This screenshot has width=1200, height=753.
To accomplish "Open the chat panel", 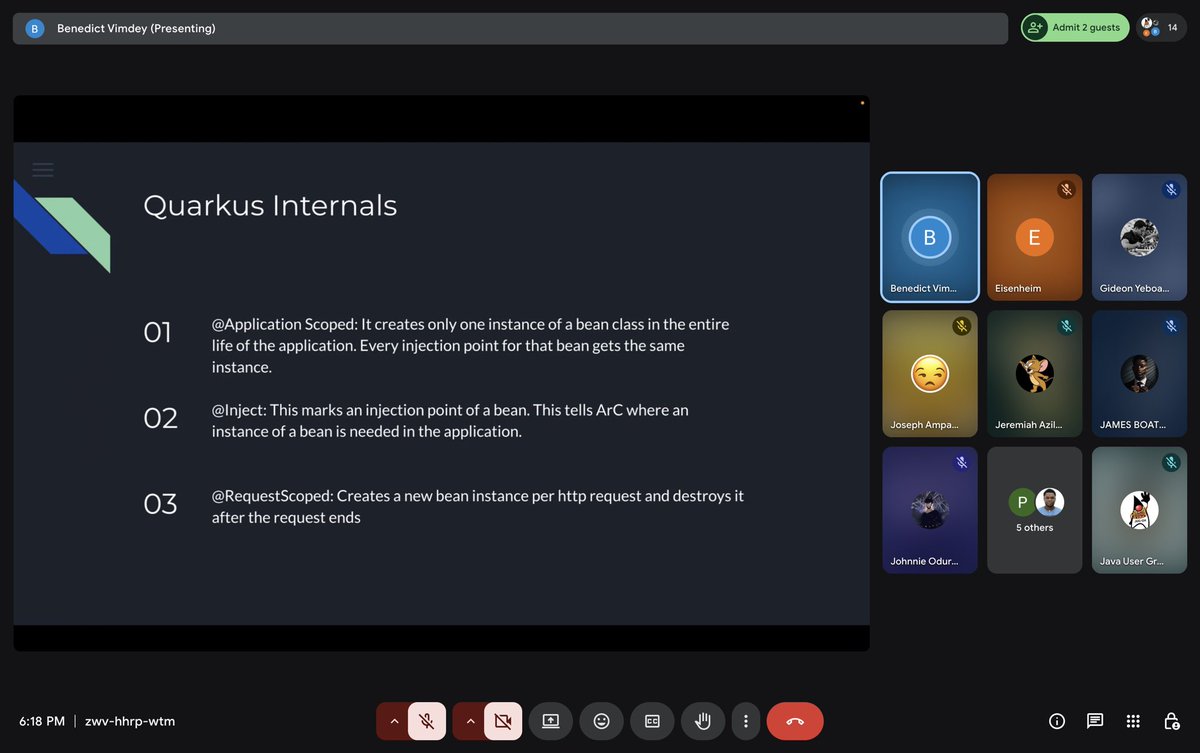I will click(1095, 721).
